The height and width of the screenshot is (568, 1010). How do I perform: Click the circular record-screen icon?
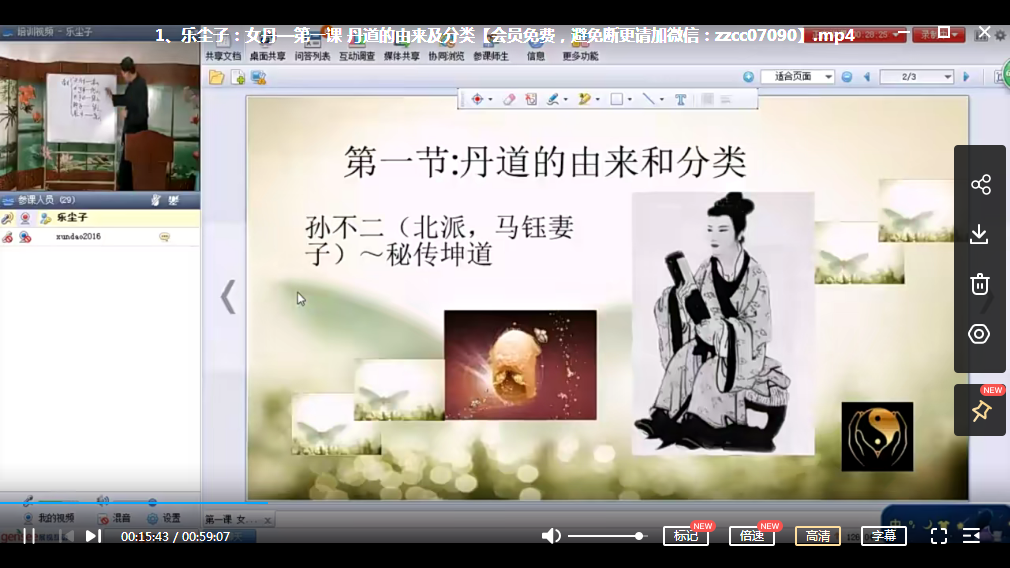[x=979, y=334]
